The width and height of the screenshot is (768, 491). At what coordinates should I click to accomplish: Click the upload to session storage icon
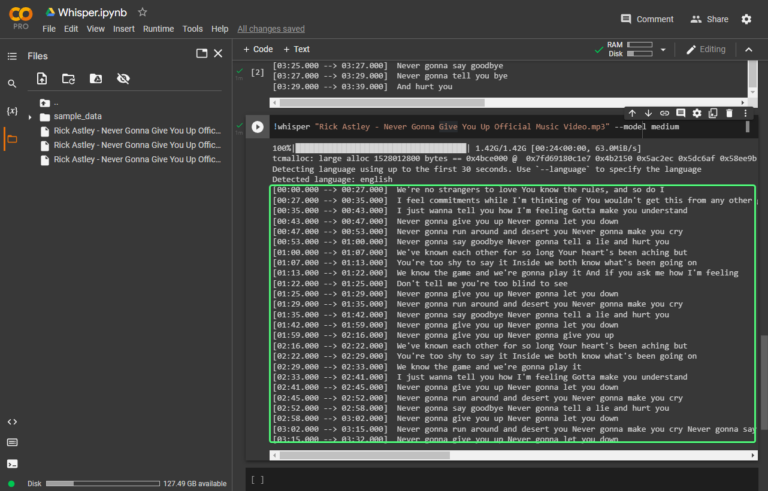[x=43, y=78]
